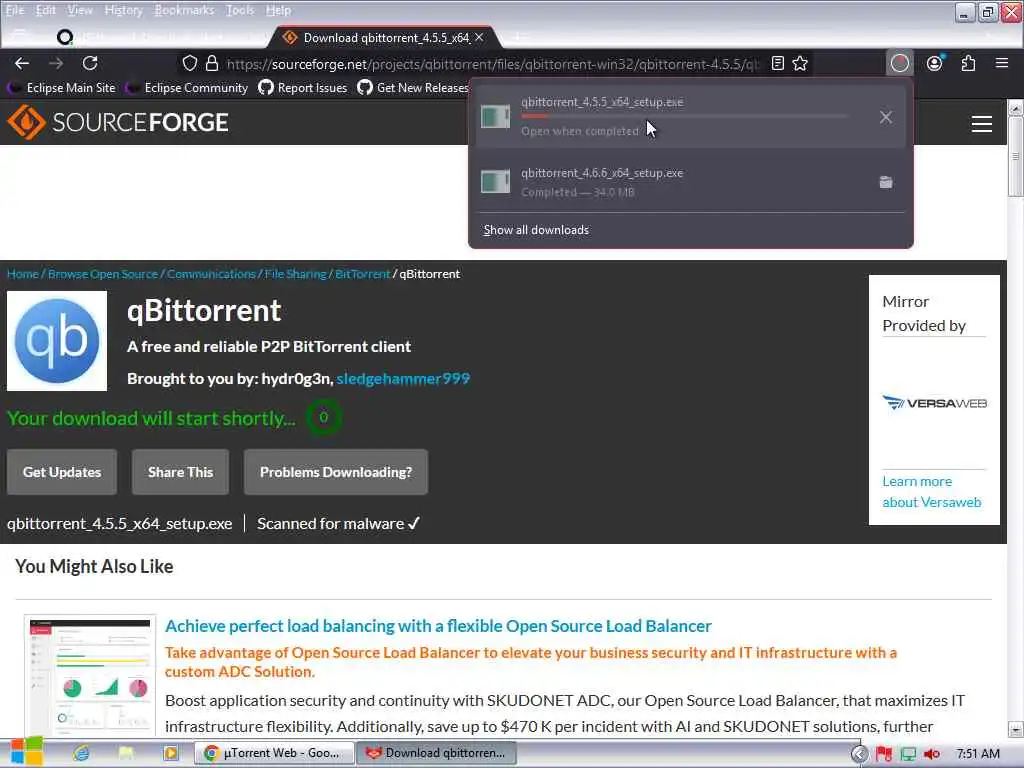Click the network tray icon
This screenshot has width=1024, height=768.
[908, 754]
